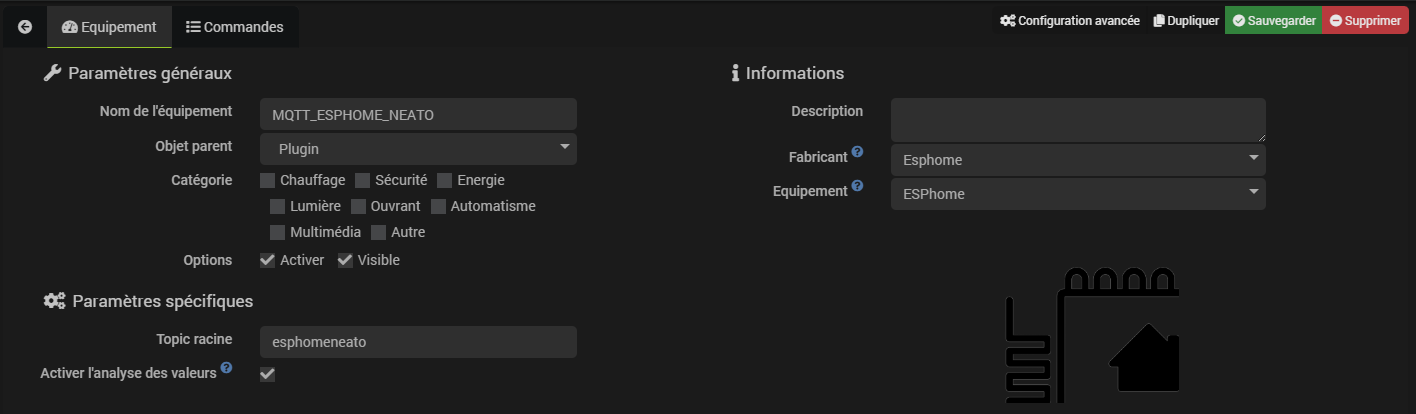Open the Objet parent dropdown
Viewport: 1416px width, 414px height.
(418, 149)
